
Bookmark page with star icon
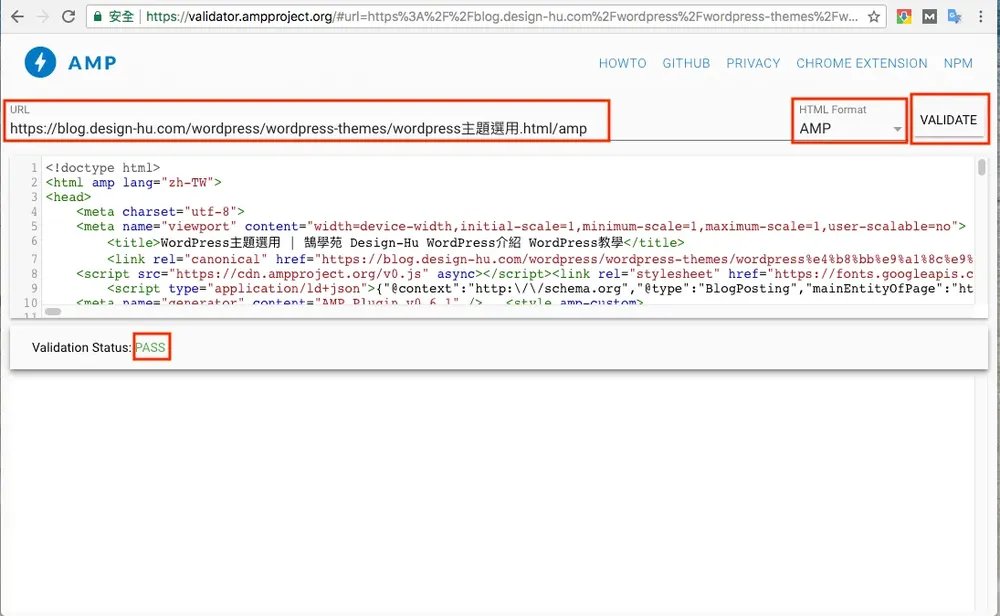coord(874,17)
